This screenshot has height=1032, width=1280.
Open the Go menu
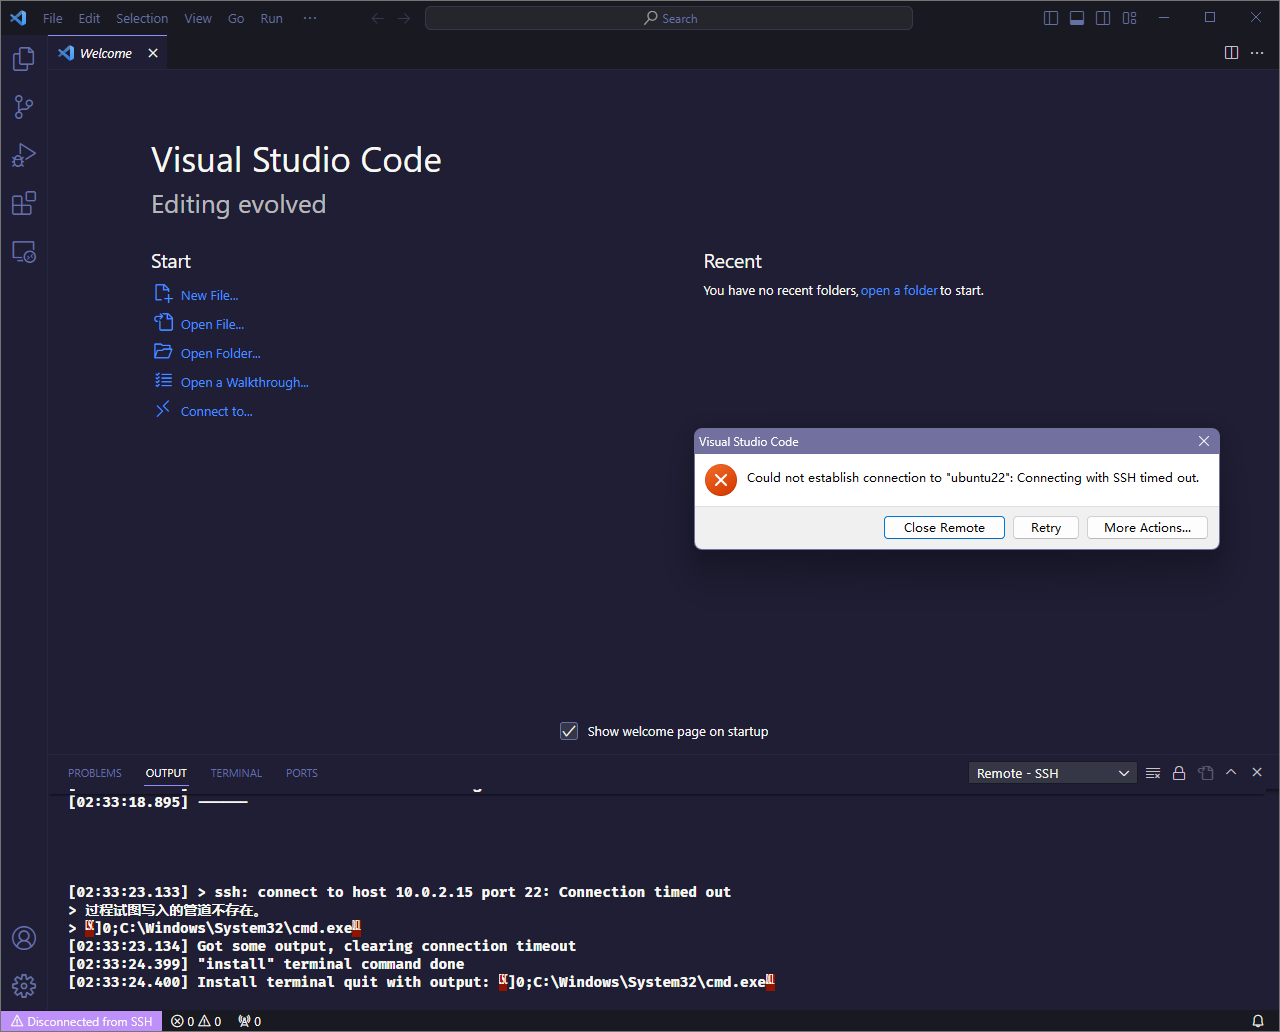coord(236,18)
